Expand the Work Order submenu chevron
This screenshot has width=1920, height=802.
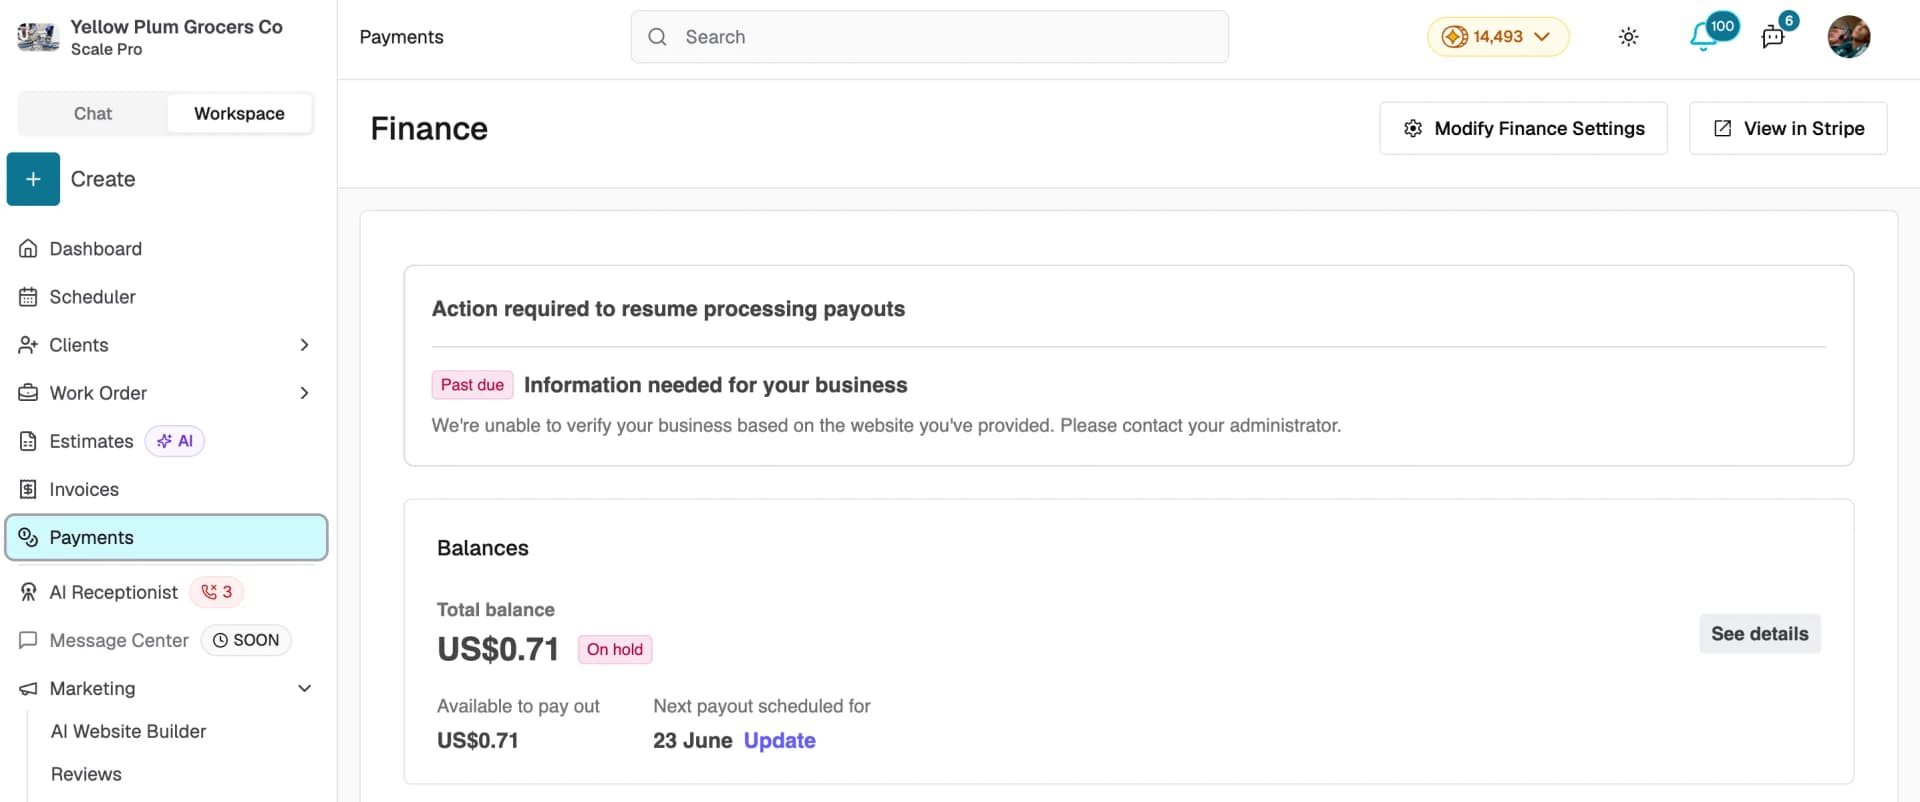tap(305, 393)
